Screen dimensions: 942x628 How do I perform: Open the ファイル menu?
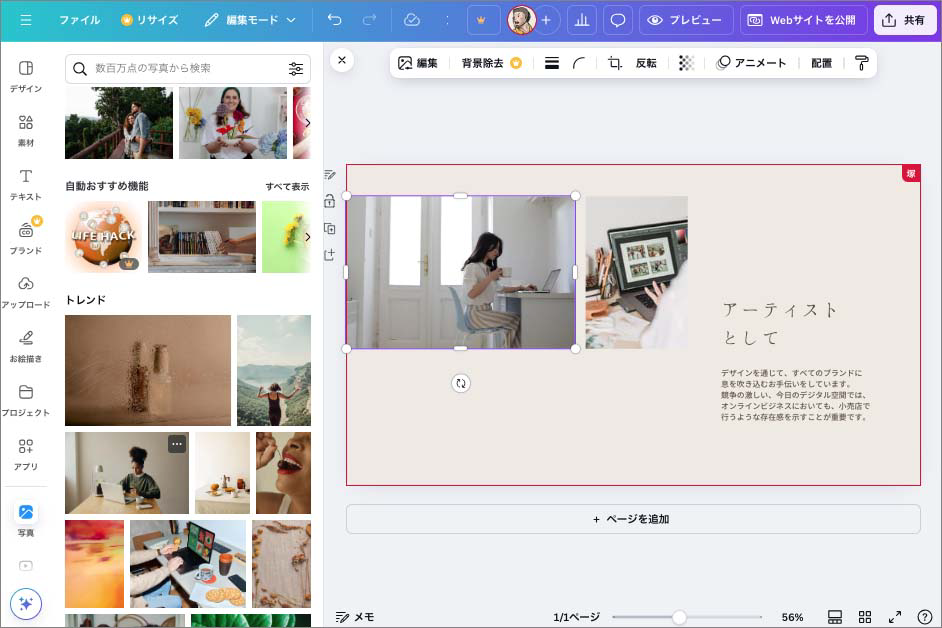tap(80, 19)
